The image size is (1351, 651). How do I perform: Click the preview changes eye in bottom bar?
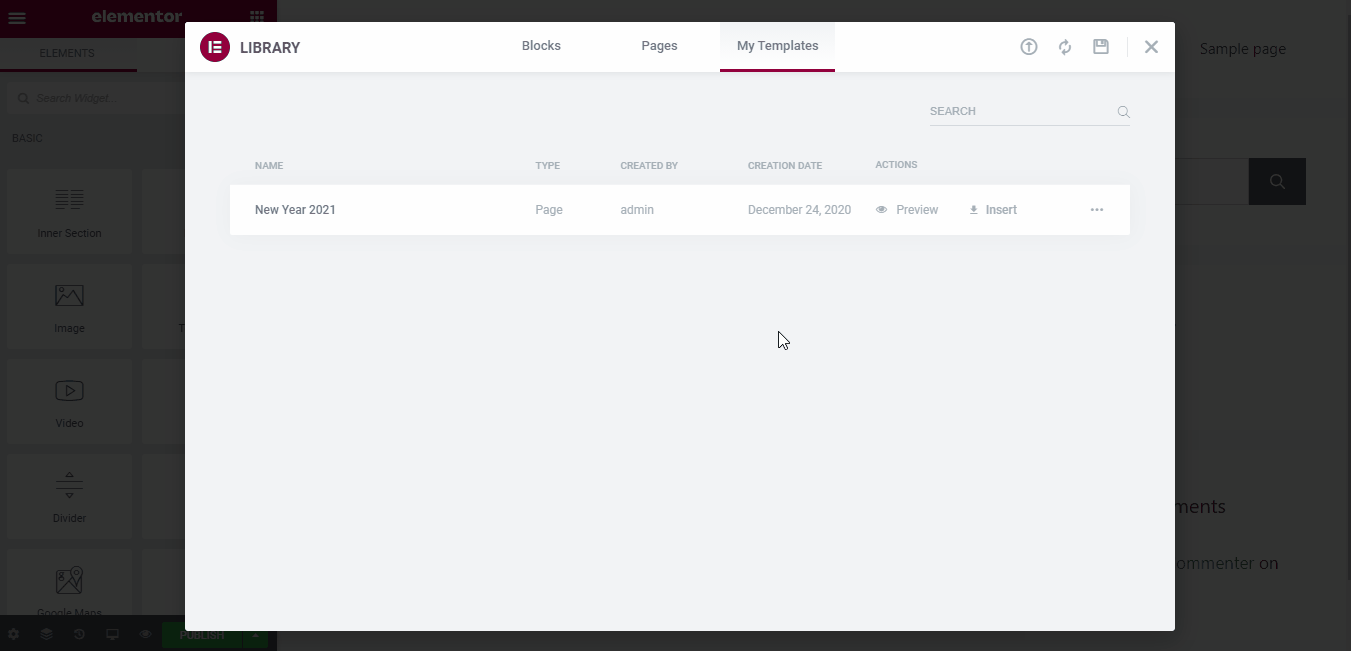tap(145, 635)
